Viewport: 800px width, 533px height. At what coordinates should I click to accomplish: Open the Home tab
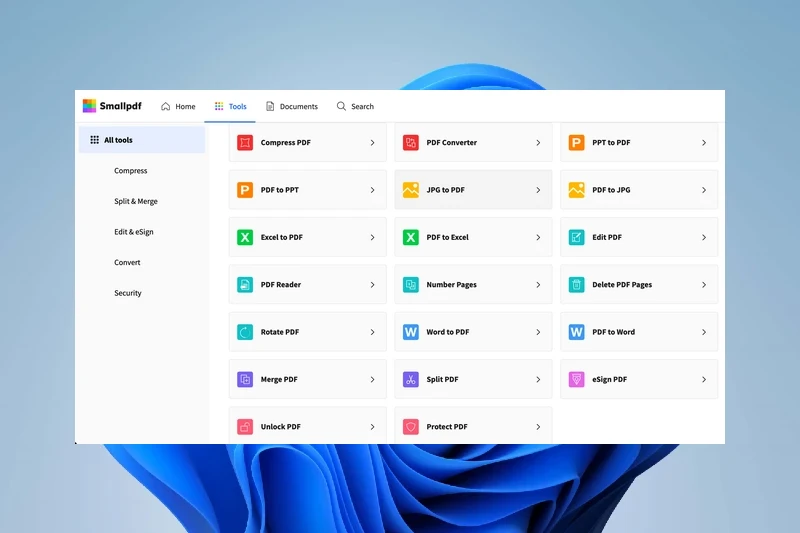coord(178,106)
